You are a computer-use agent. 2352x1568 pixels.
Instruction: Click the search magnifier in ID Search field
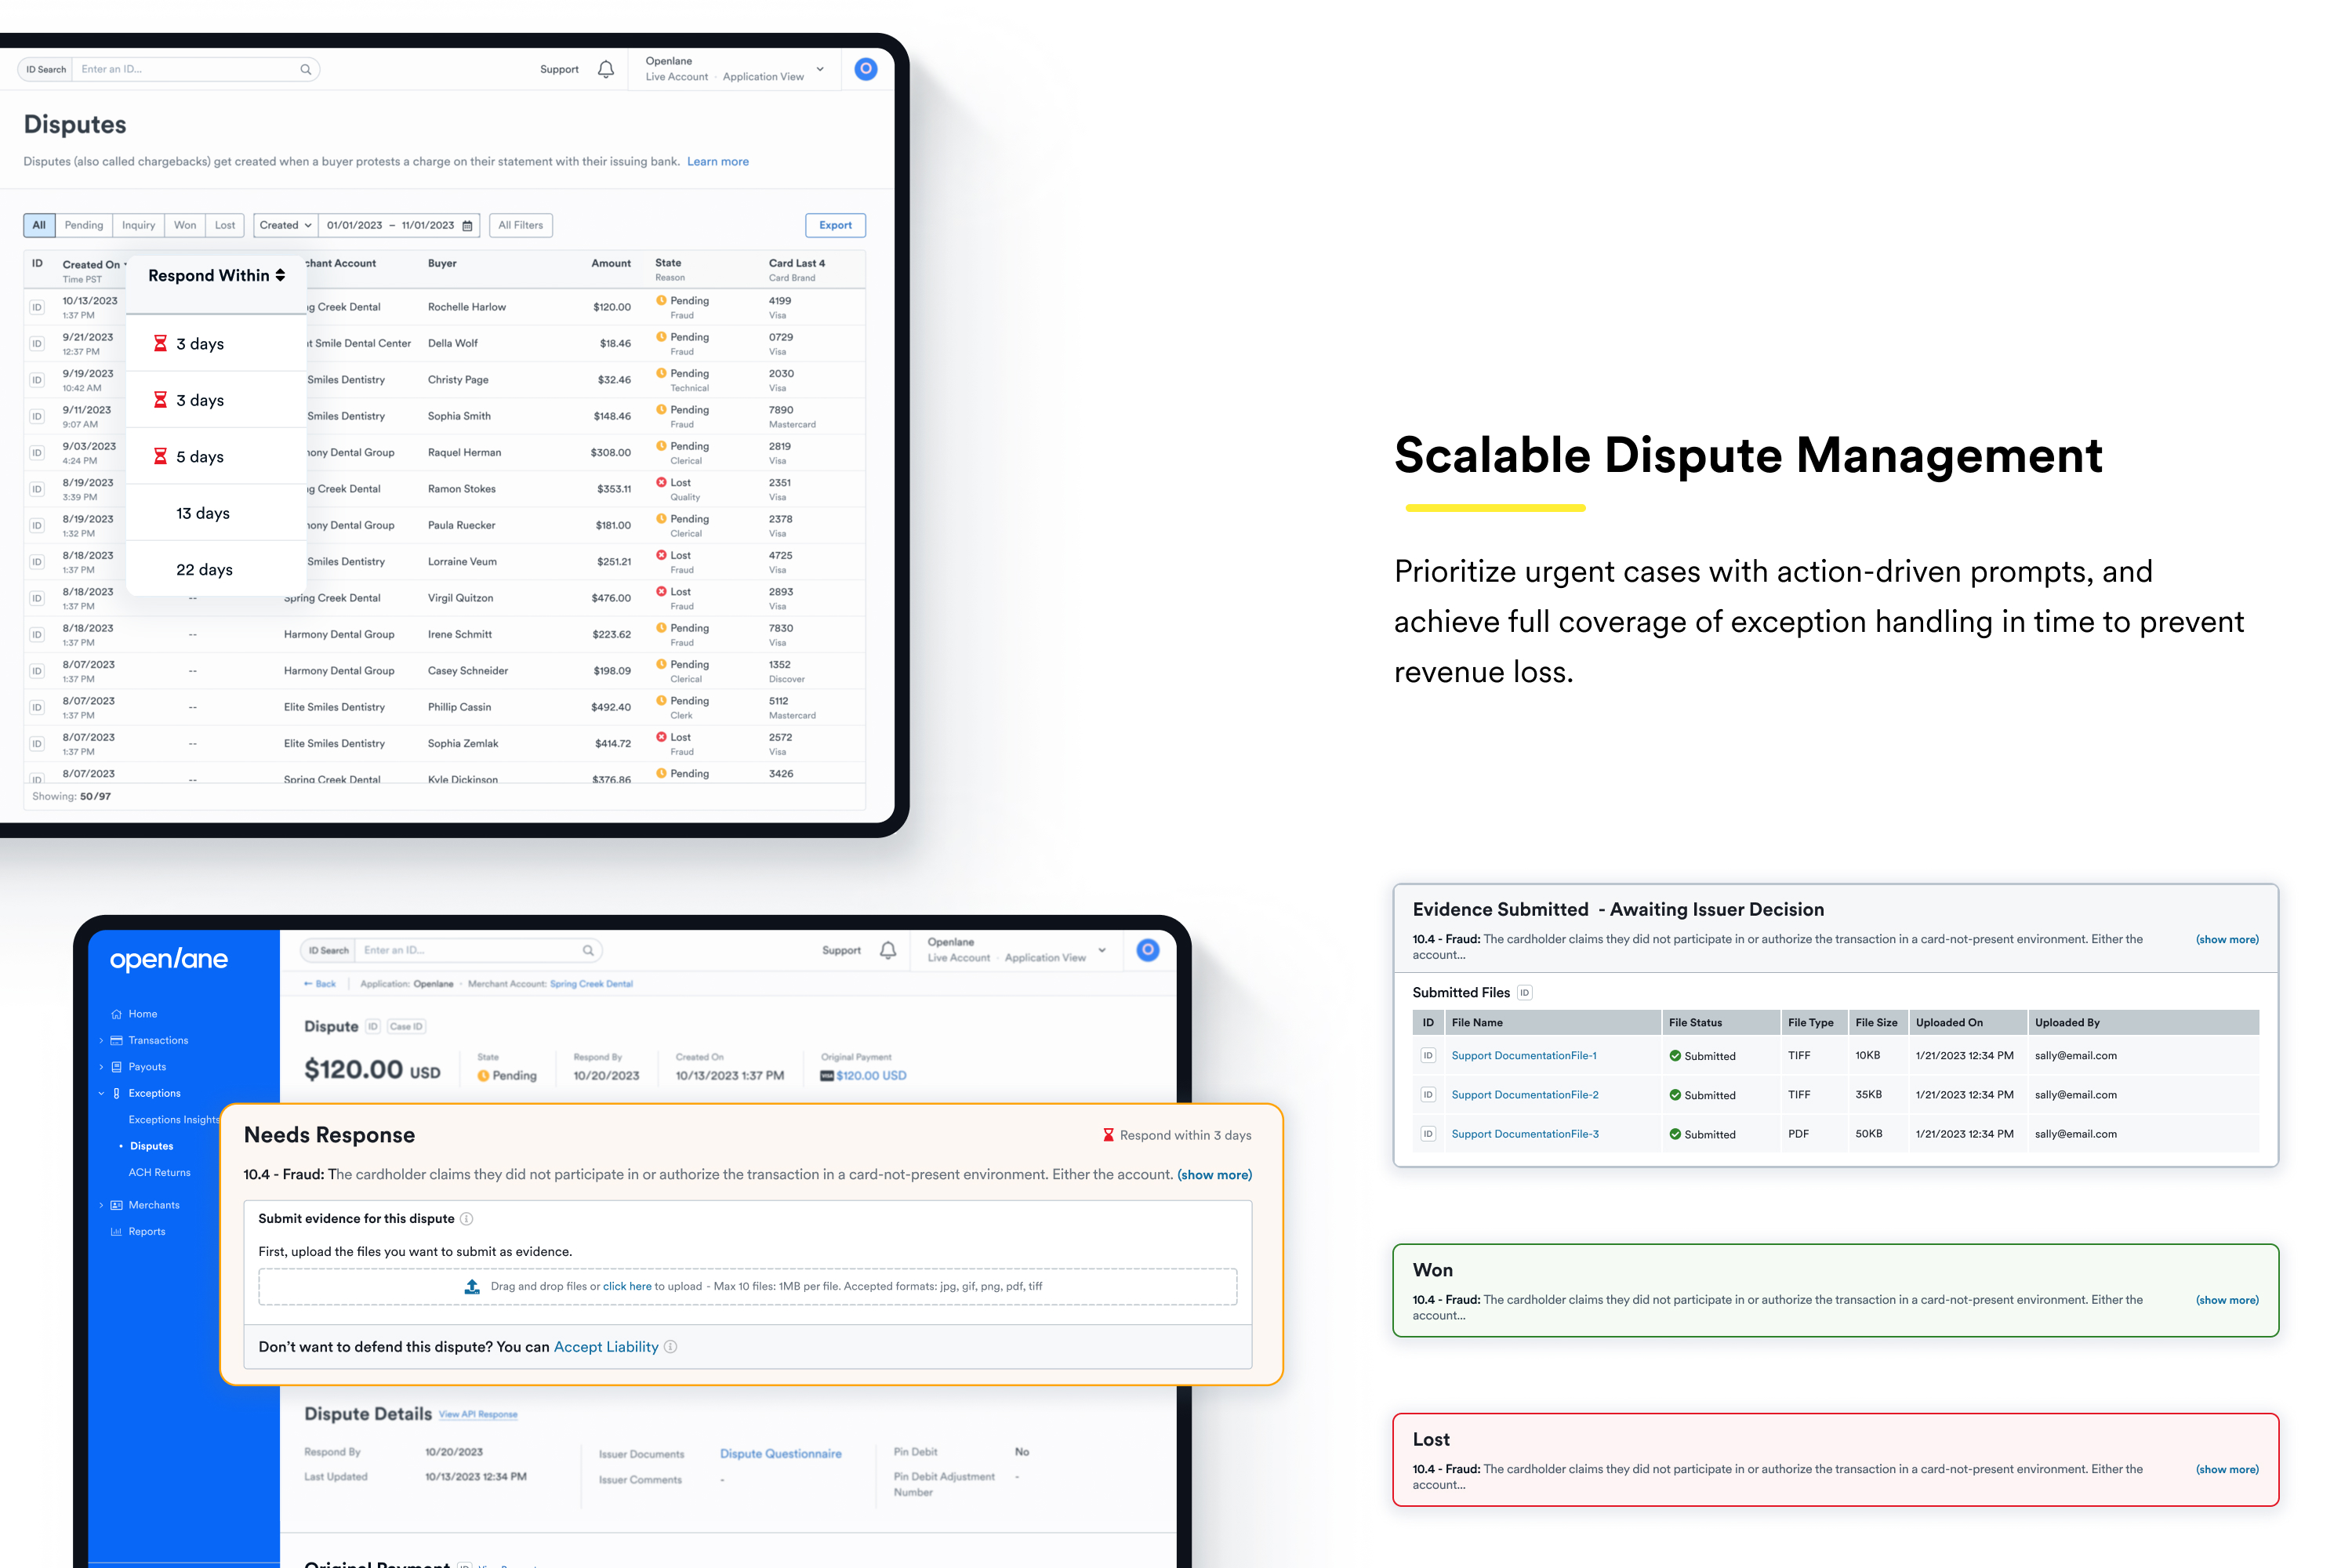(306, 69)
